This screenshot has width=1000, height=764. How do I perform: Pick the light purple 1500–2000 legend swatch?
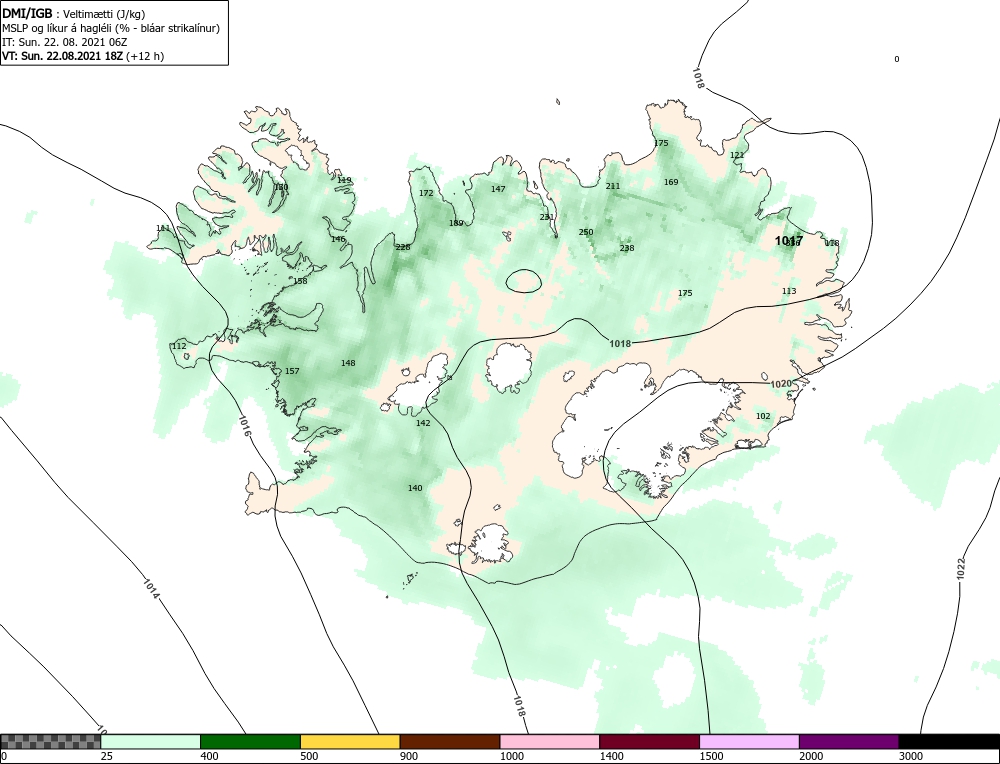click(x=749, y=742)
